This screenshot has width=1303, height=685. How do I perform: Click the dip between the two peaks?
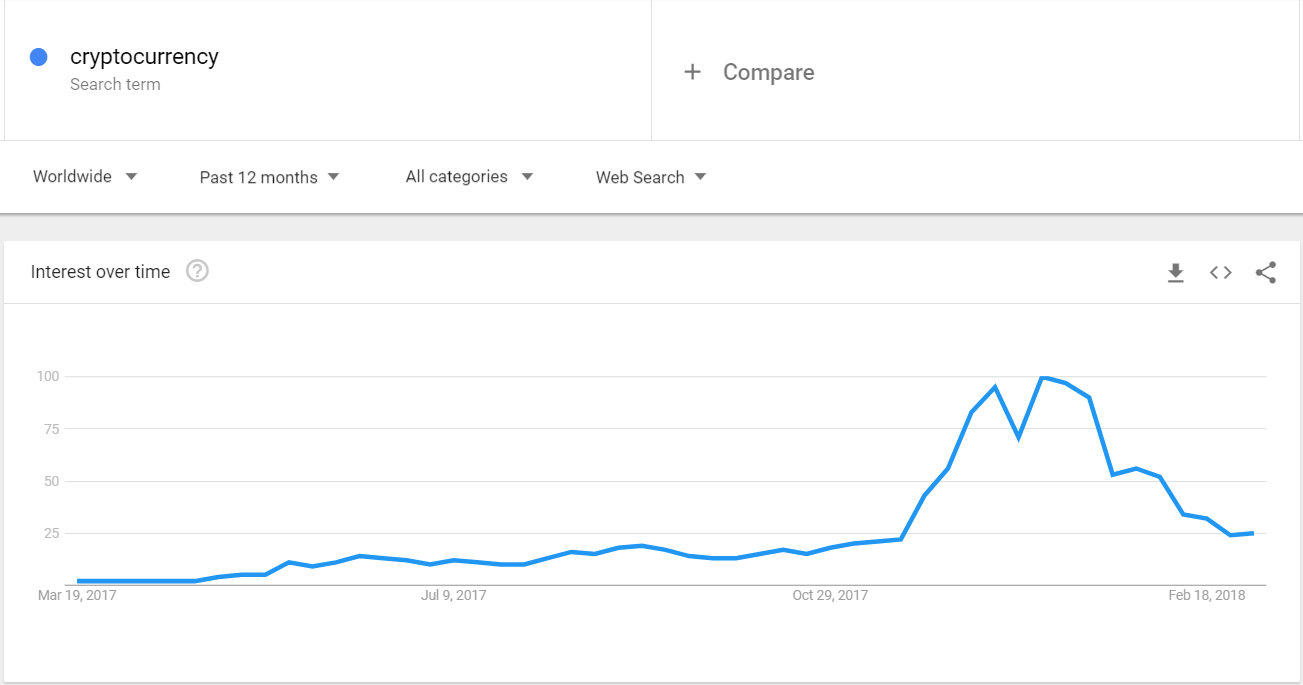[1019, 438]
